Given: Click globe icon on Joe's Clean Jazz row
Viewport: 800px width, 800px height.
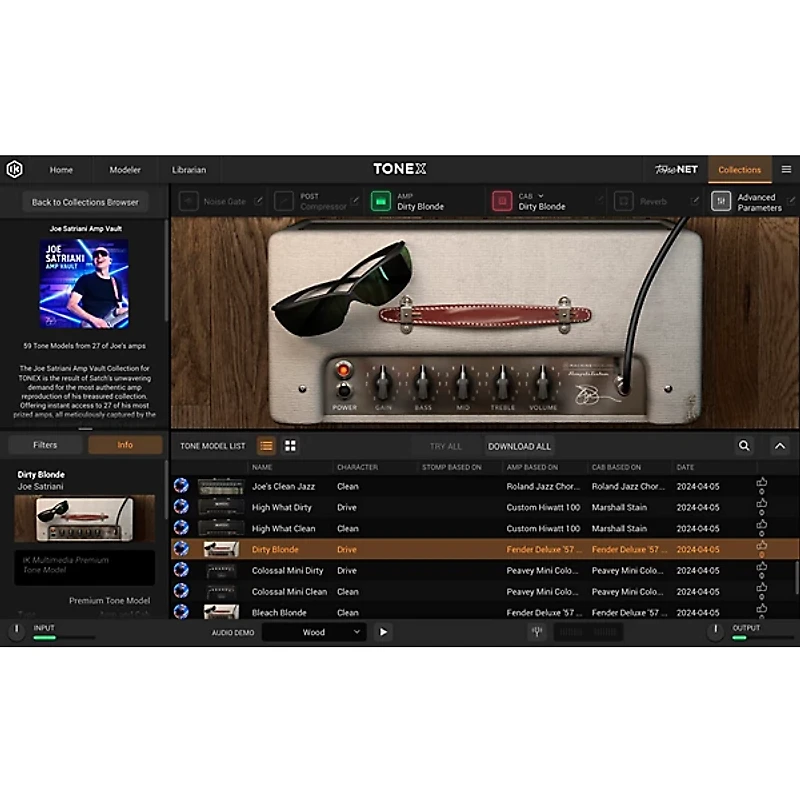Looking at the screenshot, I should tap(181, 485).
